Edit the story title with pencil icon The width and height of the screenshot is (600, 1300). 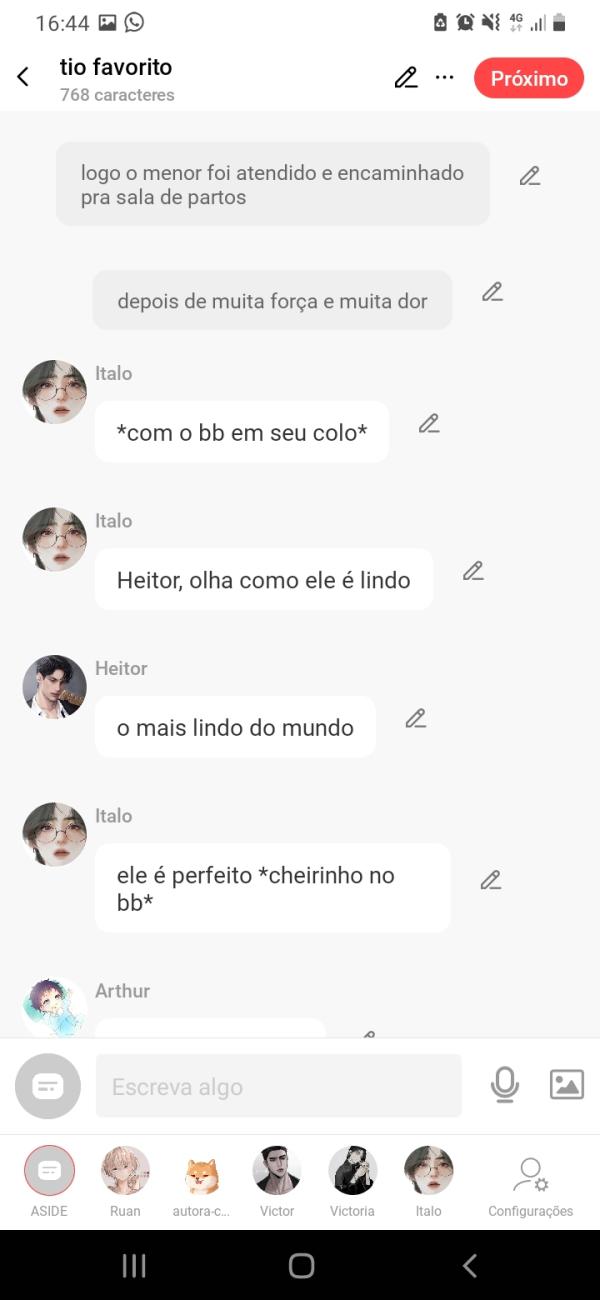click(x=405, y=78)
